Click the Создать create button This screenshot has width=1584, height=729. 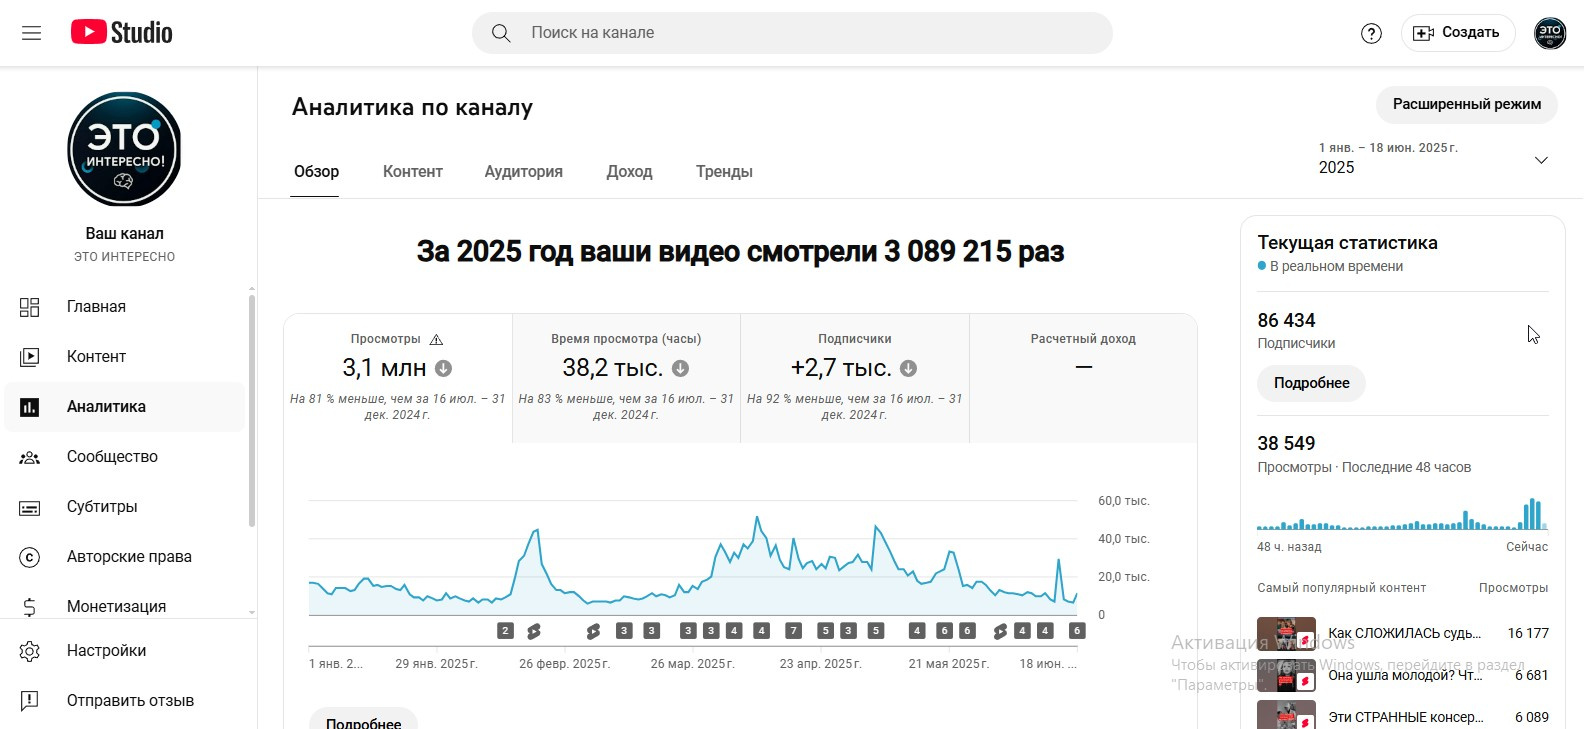click(1457, 33)
